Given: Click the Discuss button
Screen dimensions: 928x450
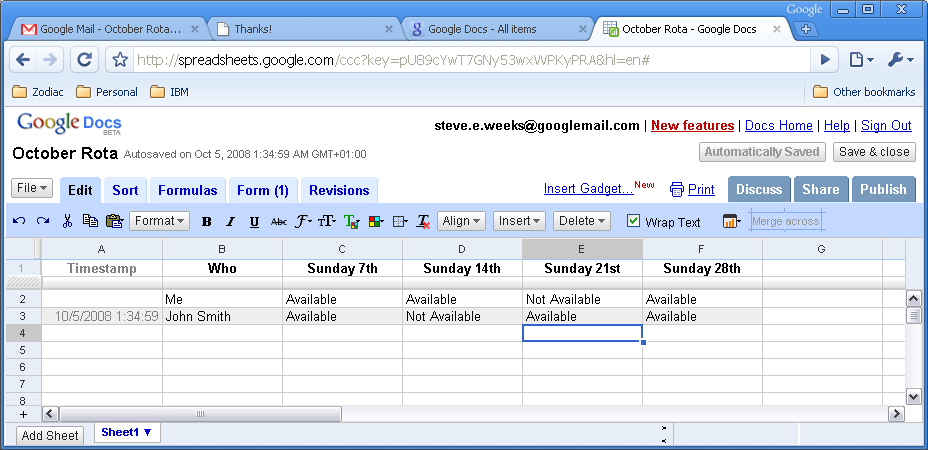Looking at the screenshot, I should 759,189.
